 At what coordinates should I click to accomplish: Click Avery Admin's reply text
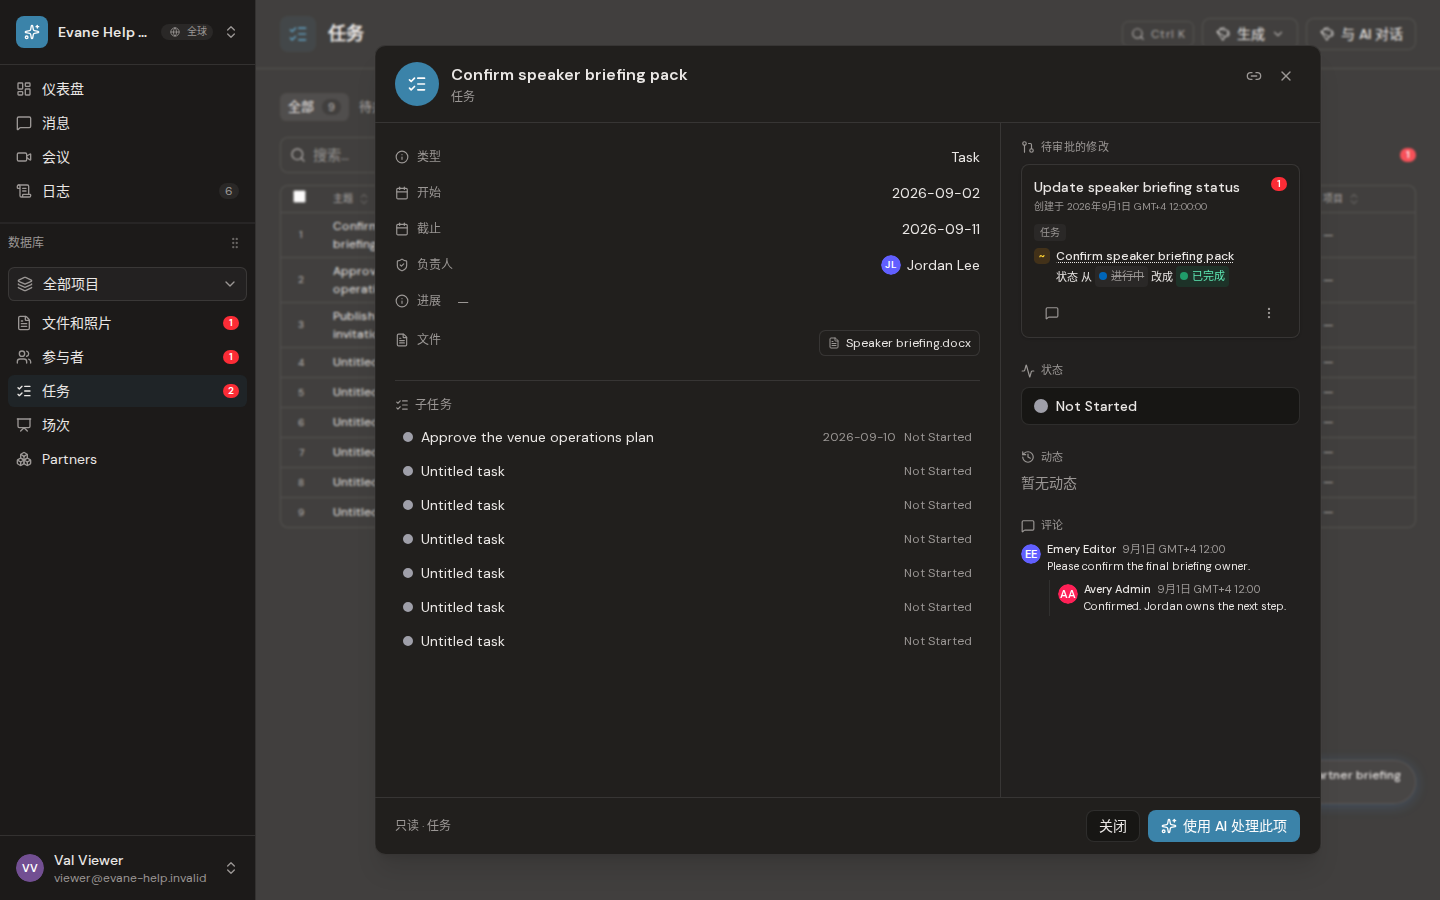pos(1184,606)
